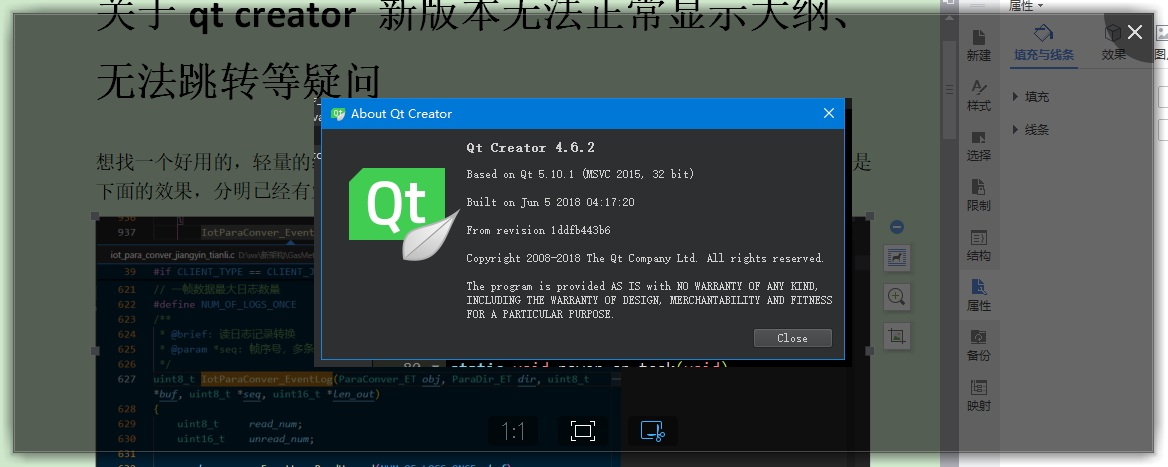Open the 映射 sidebar panel

[979, 396]
